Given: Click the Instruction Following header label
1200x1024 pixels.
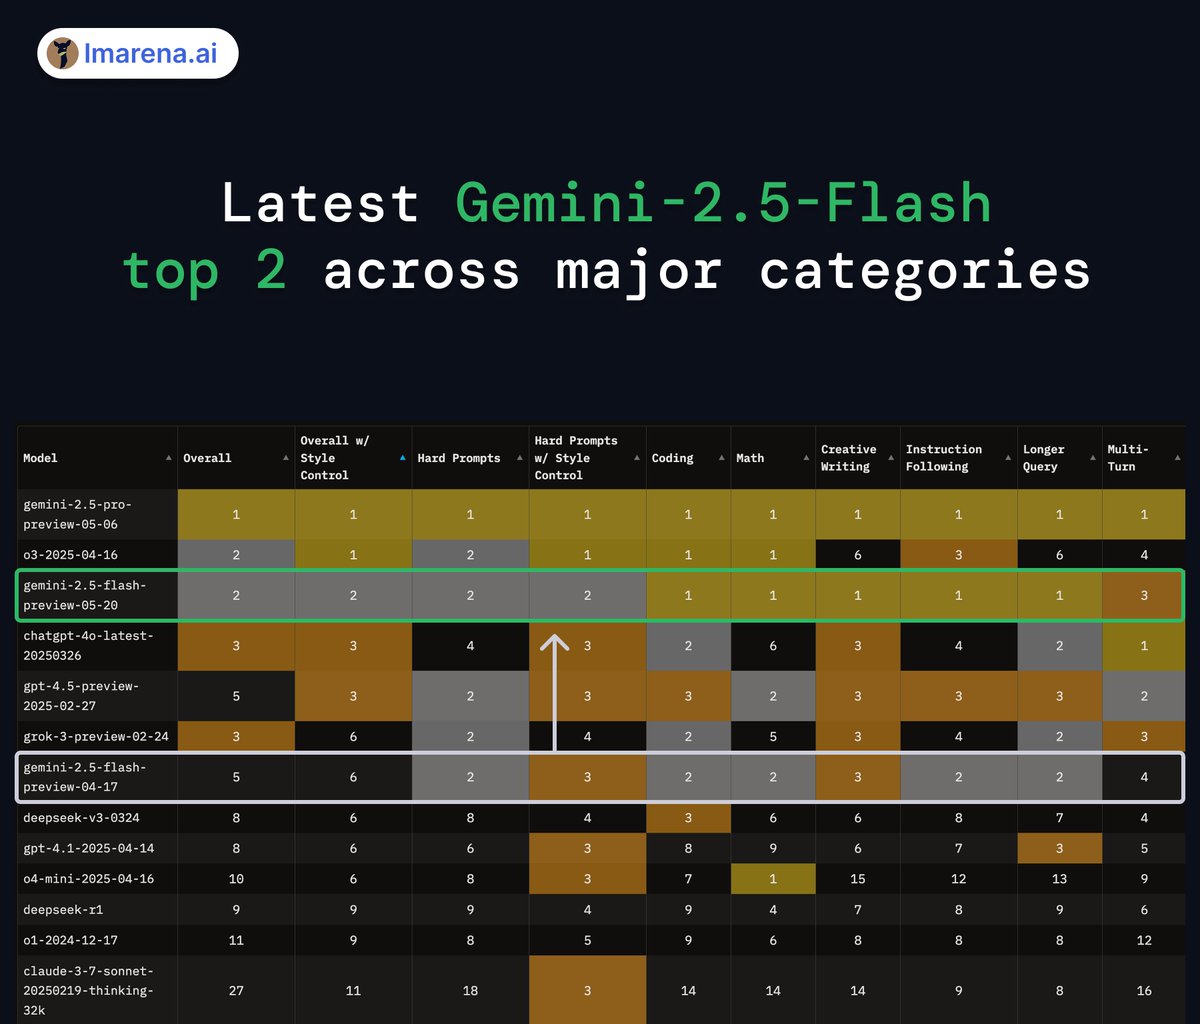Looking at the screenshot, I should click(944, 458).
